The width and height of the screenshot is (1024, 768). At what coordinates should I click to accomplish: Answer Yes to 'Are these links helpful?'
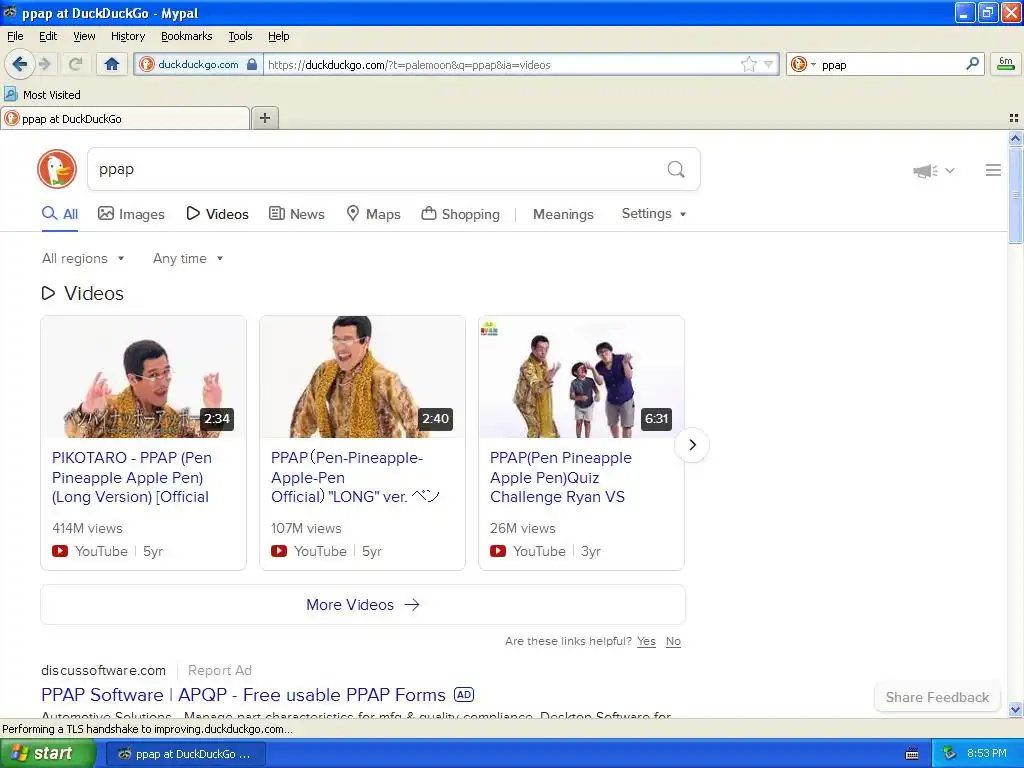pos(646,641)
